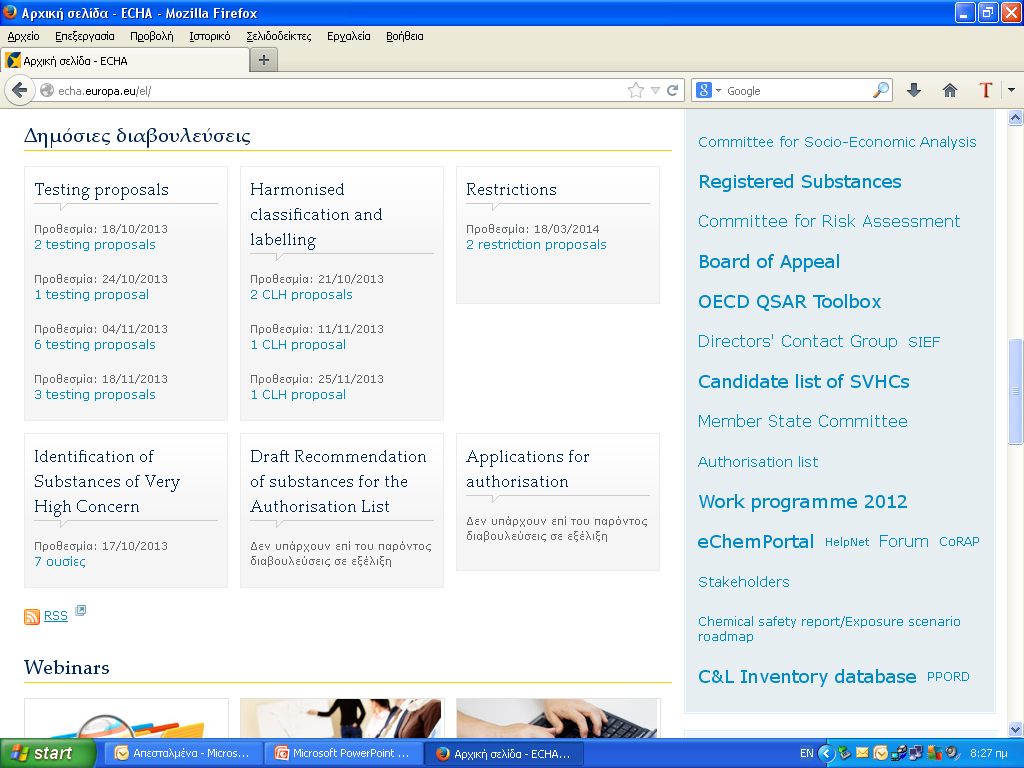Open OECD QSAR Toolbox link

pos(790,302)
